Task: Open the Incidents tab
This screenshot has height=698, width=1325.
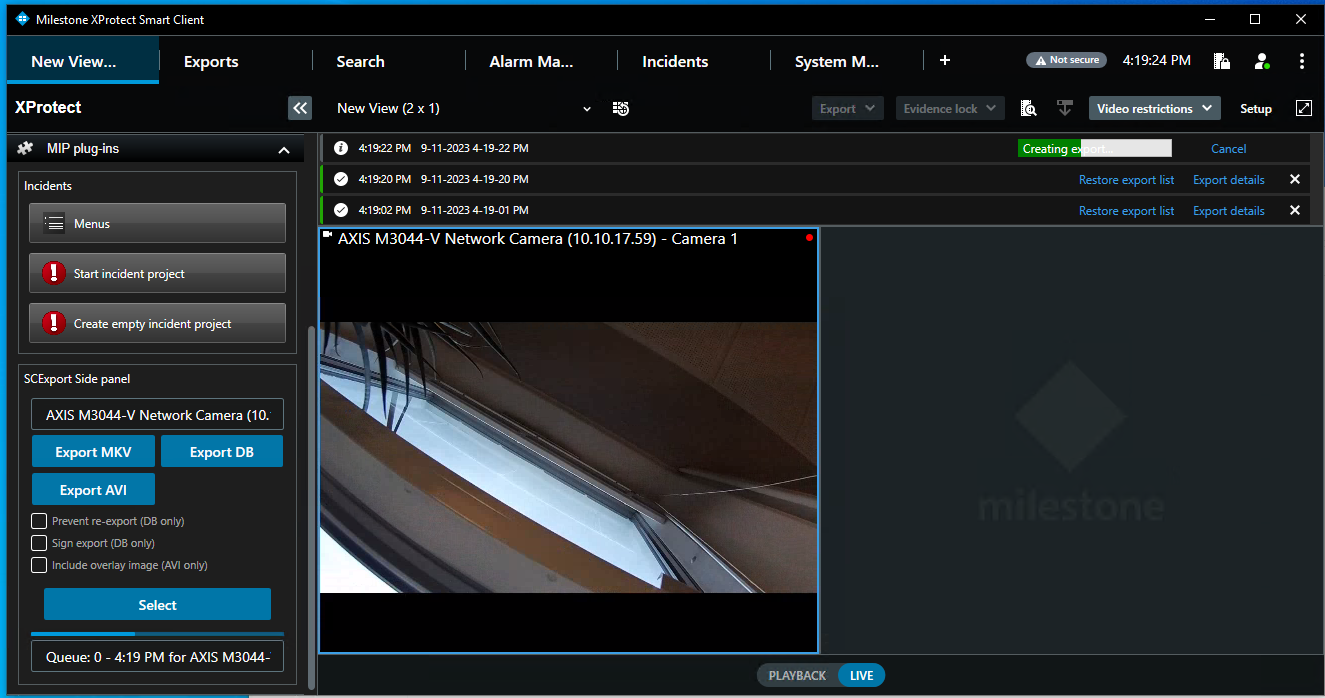Action: [x=675, y=61]
